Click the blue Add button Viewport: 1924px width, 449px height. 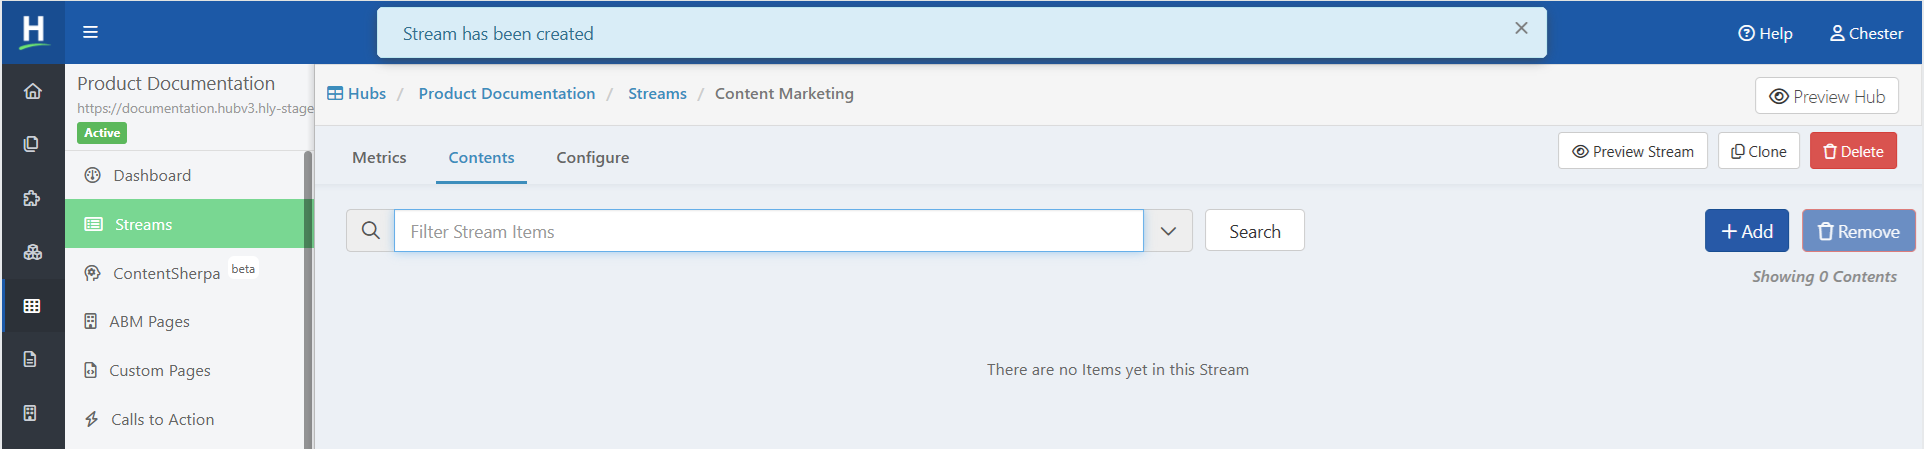[1747, 231]
